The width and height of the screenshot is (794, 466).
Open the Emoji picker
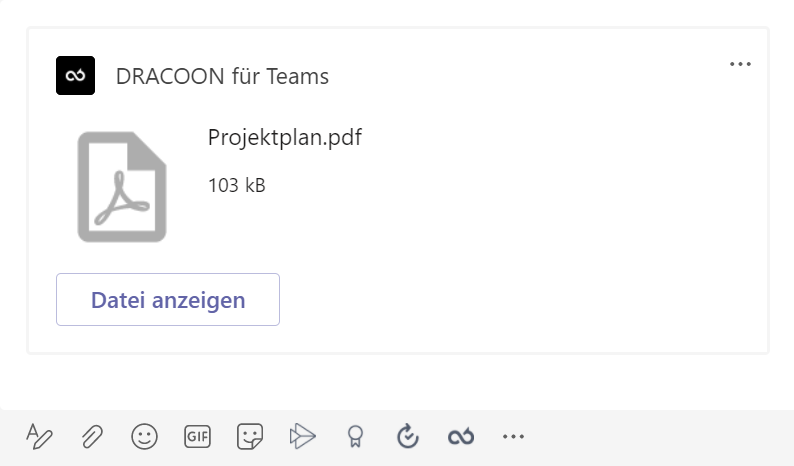pyautogui.click(x=144, y=436)
